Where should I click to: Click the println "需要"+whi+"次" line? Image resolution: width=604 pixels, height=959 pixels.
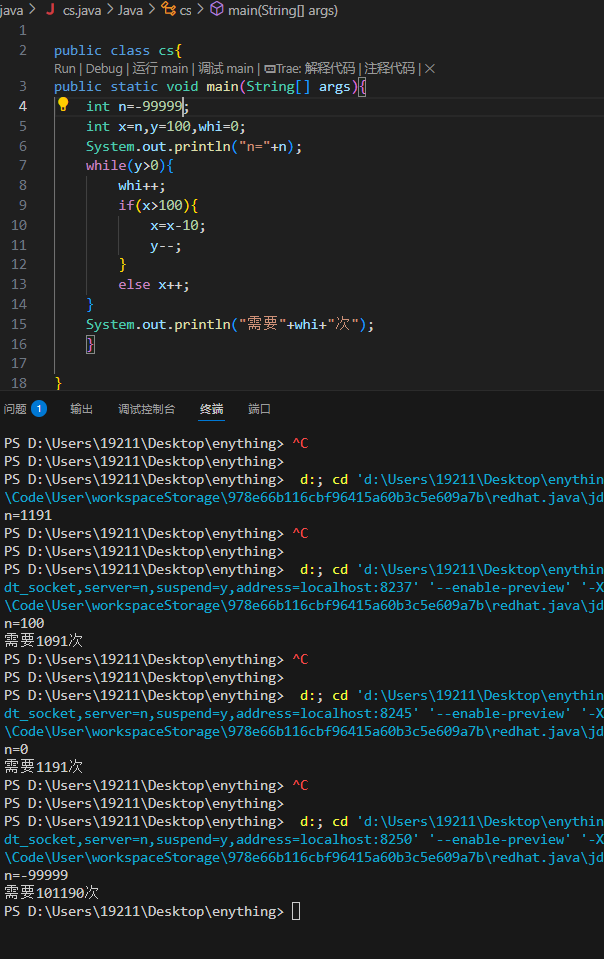[230, 324]
